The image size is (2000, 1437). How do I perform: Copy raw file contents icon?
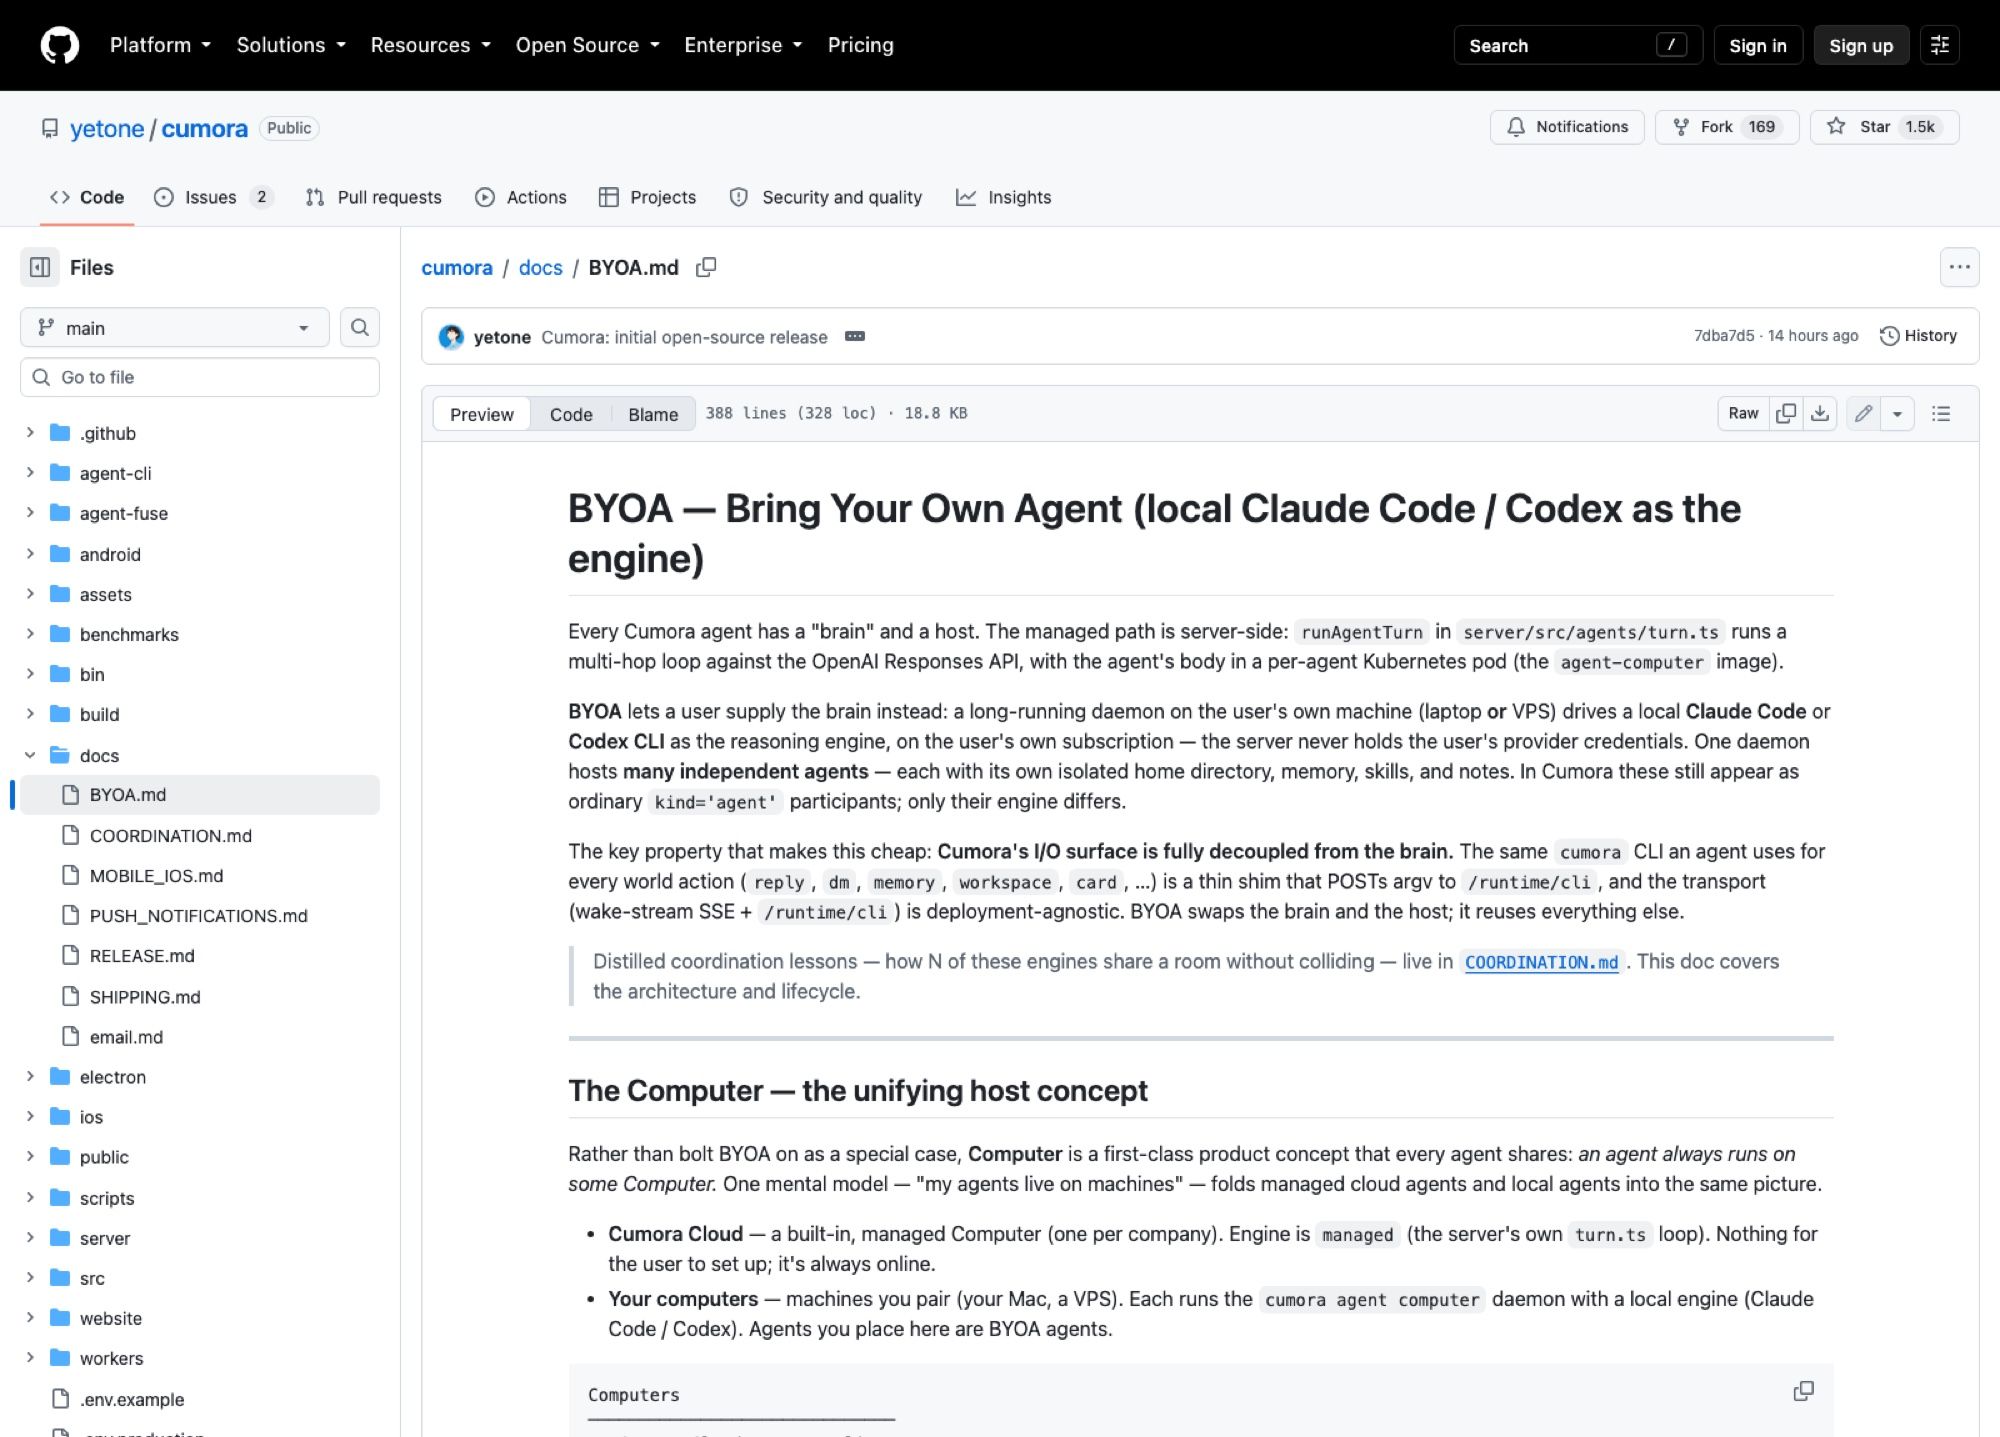1786,413
